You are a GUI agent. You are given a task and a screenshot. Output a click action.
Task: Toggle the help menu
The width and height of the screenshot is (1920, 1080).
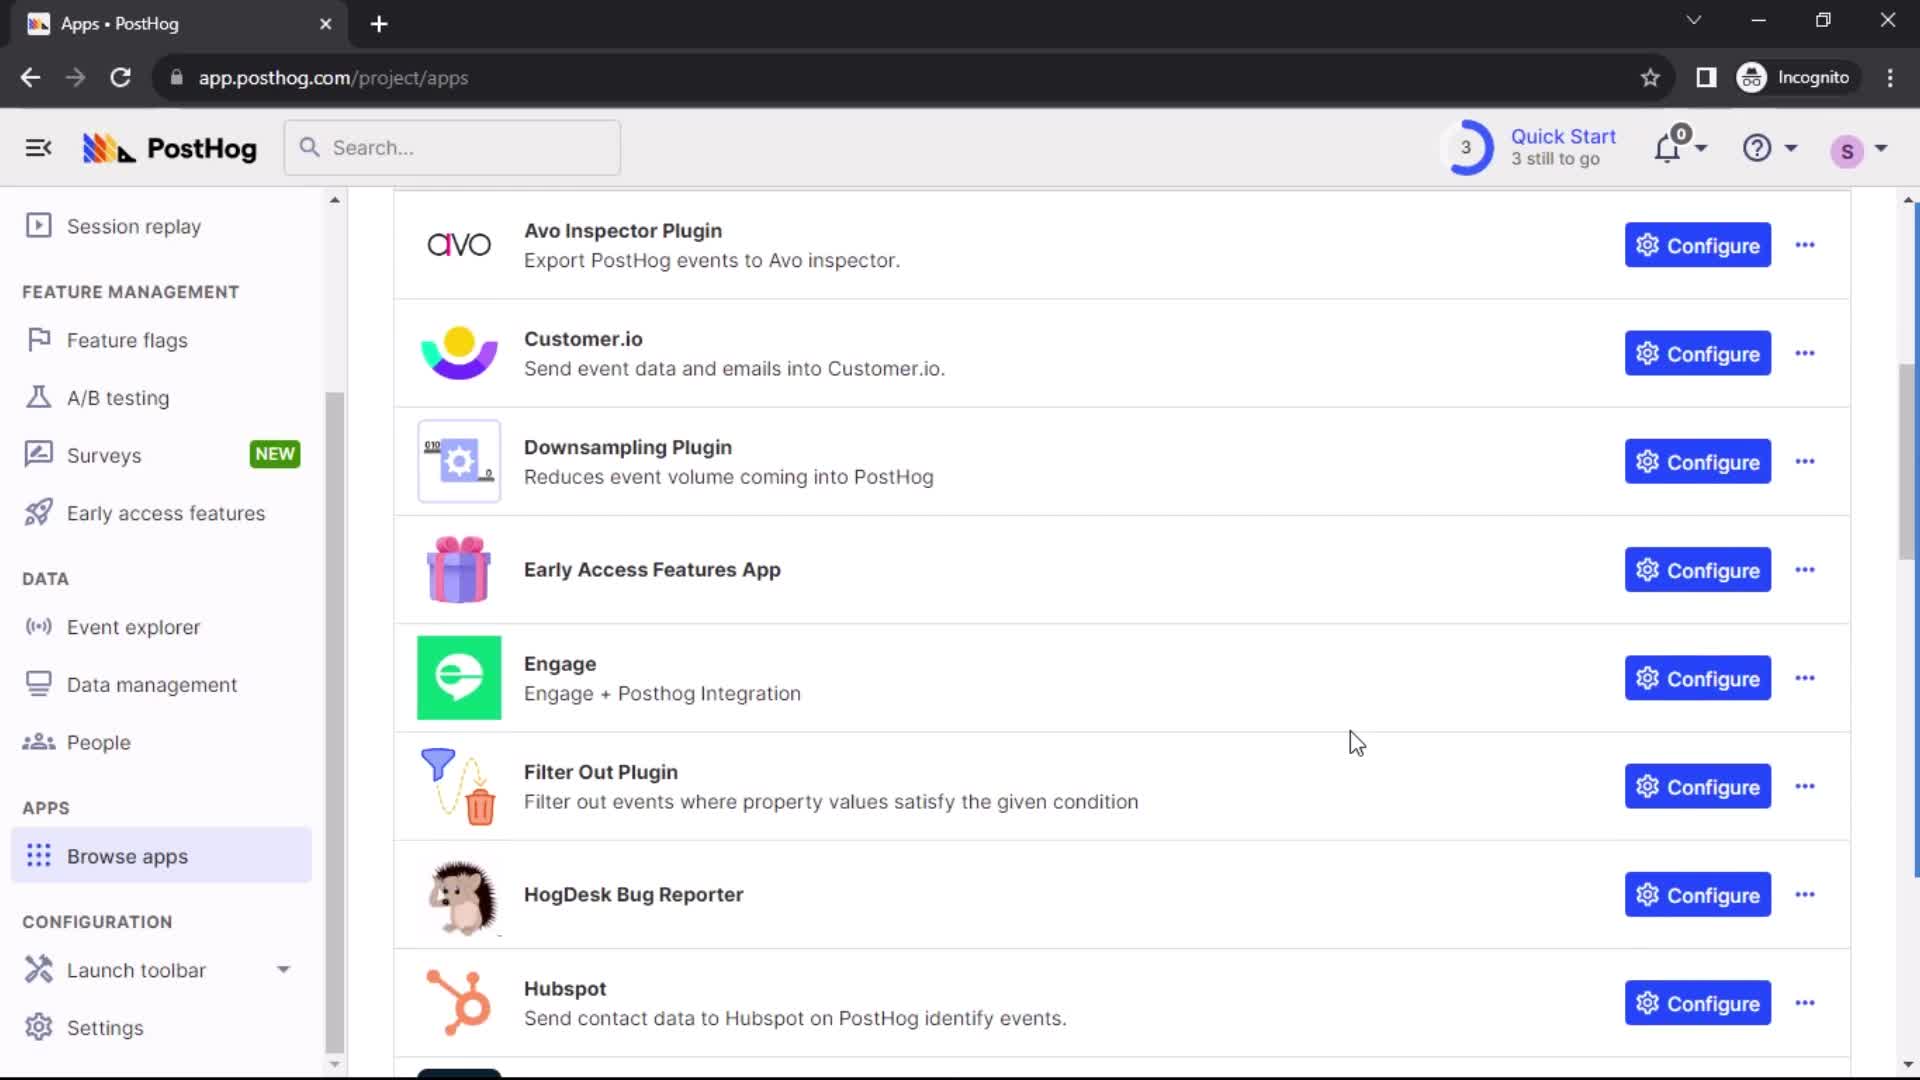[x=1770, y=148]
